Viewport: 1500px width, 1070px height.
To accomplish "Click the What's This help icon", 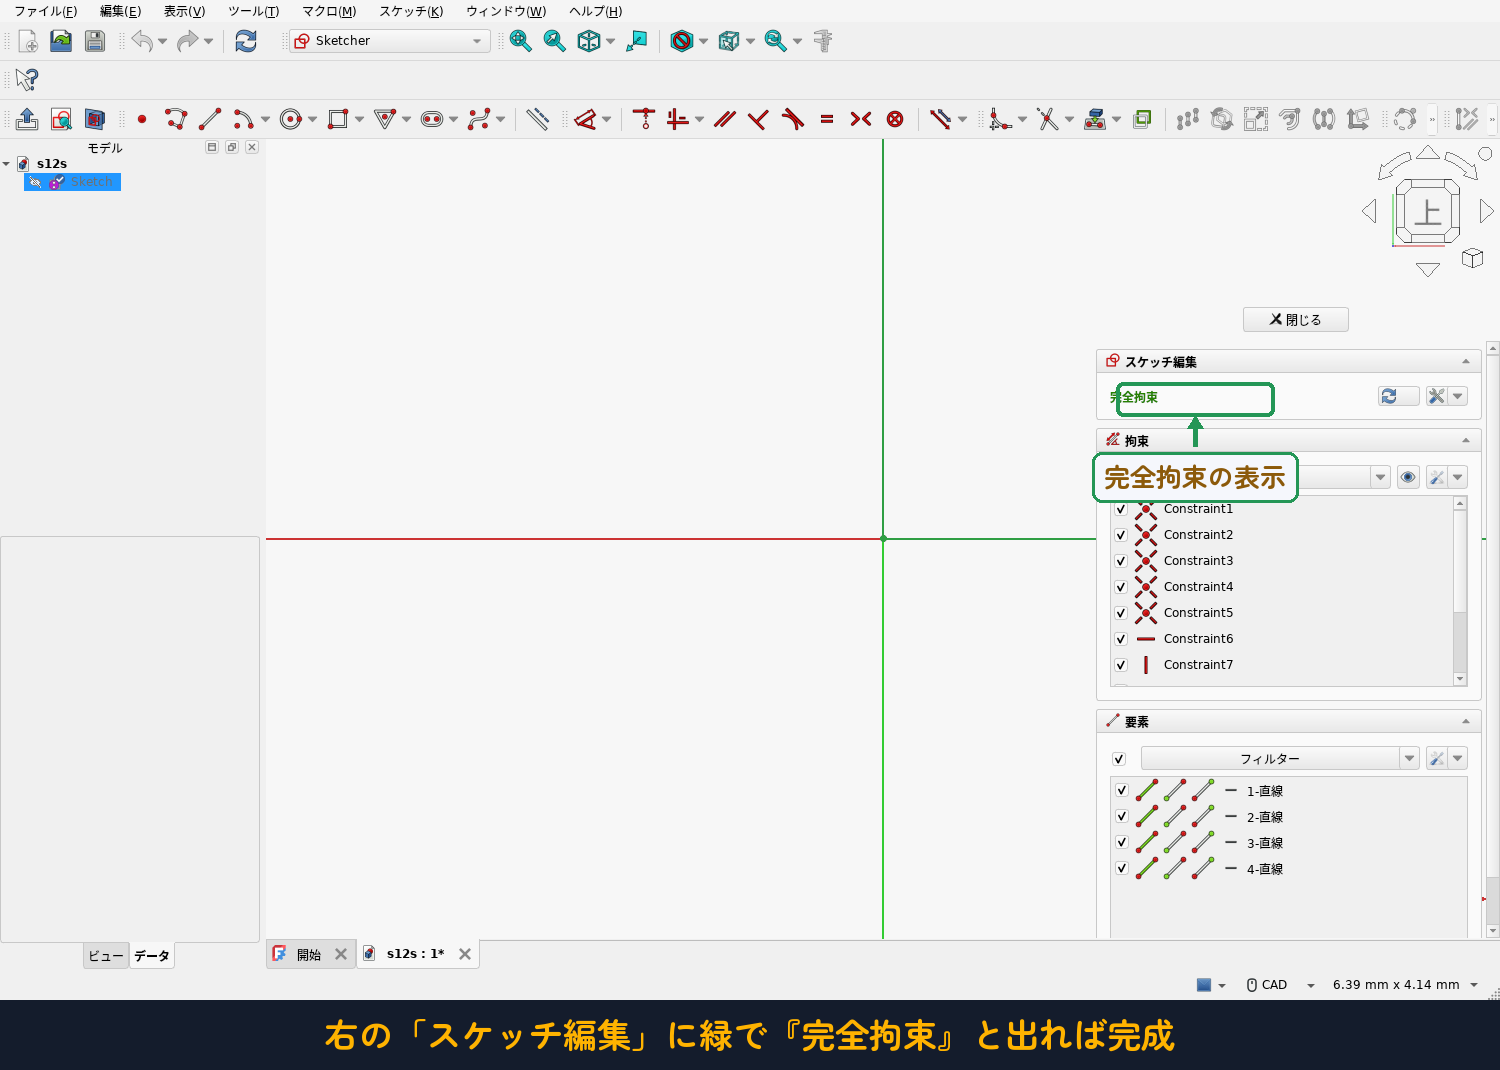I will pyautogui.click(x=27, y=79).
